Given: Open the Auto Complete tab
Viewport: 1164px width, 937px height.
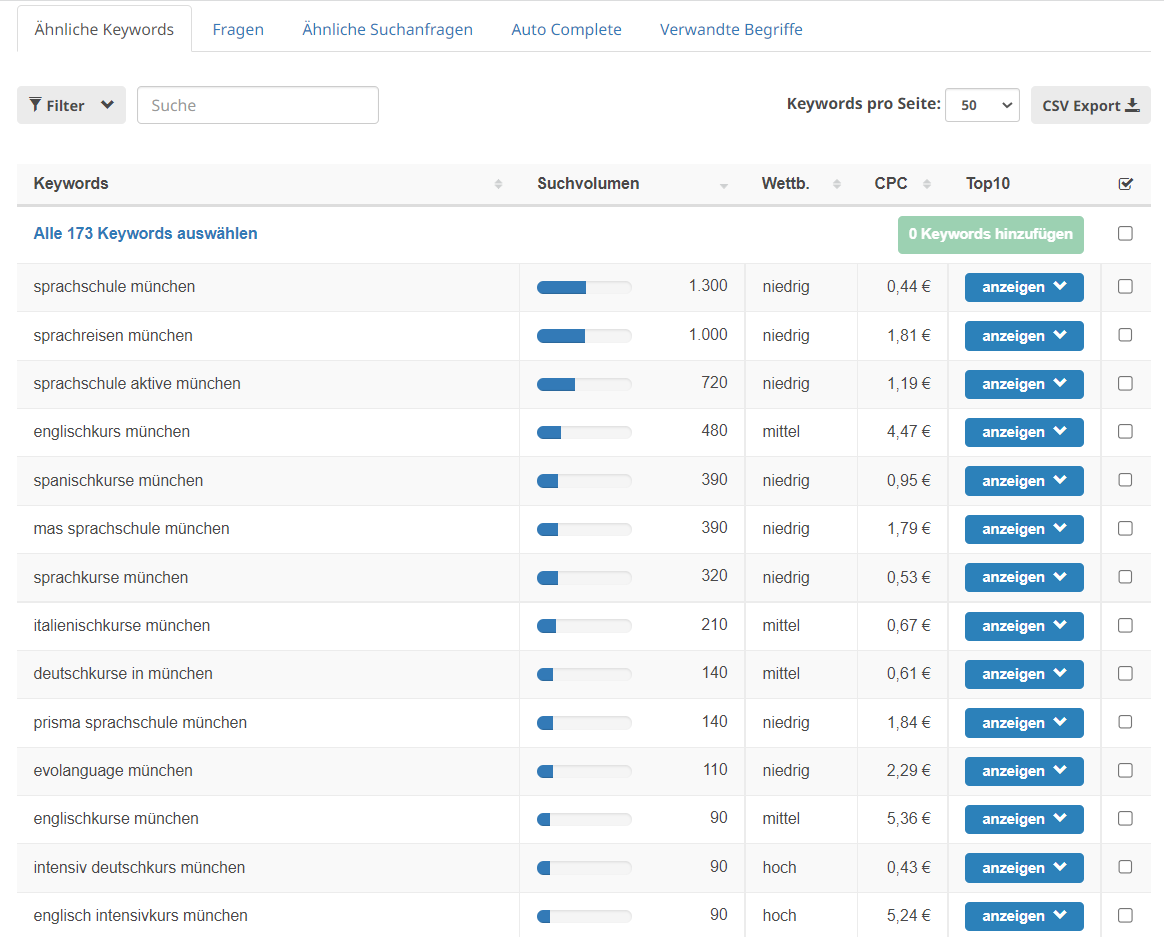Looking at the screenshot, I should click(x=566, y=29).
